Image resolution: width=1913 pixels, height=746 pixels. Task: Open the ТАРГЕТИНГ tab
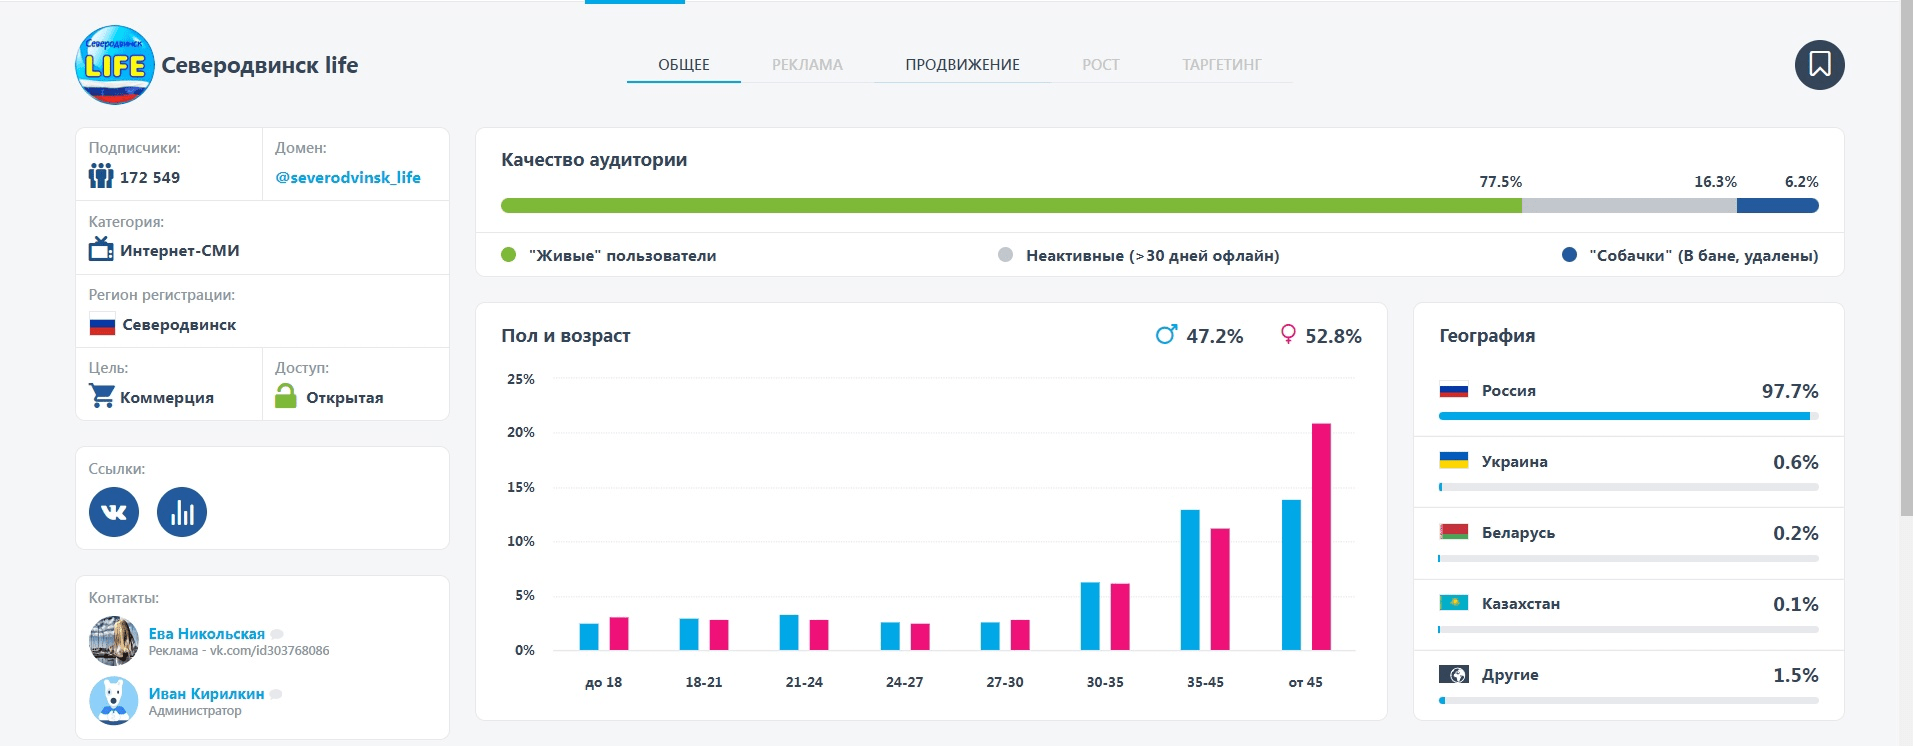click(x=1221, y=65)
